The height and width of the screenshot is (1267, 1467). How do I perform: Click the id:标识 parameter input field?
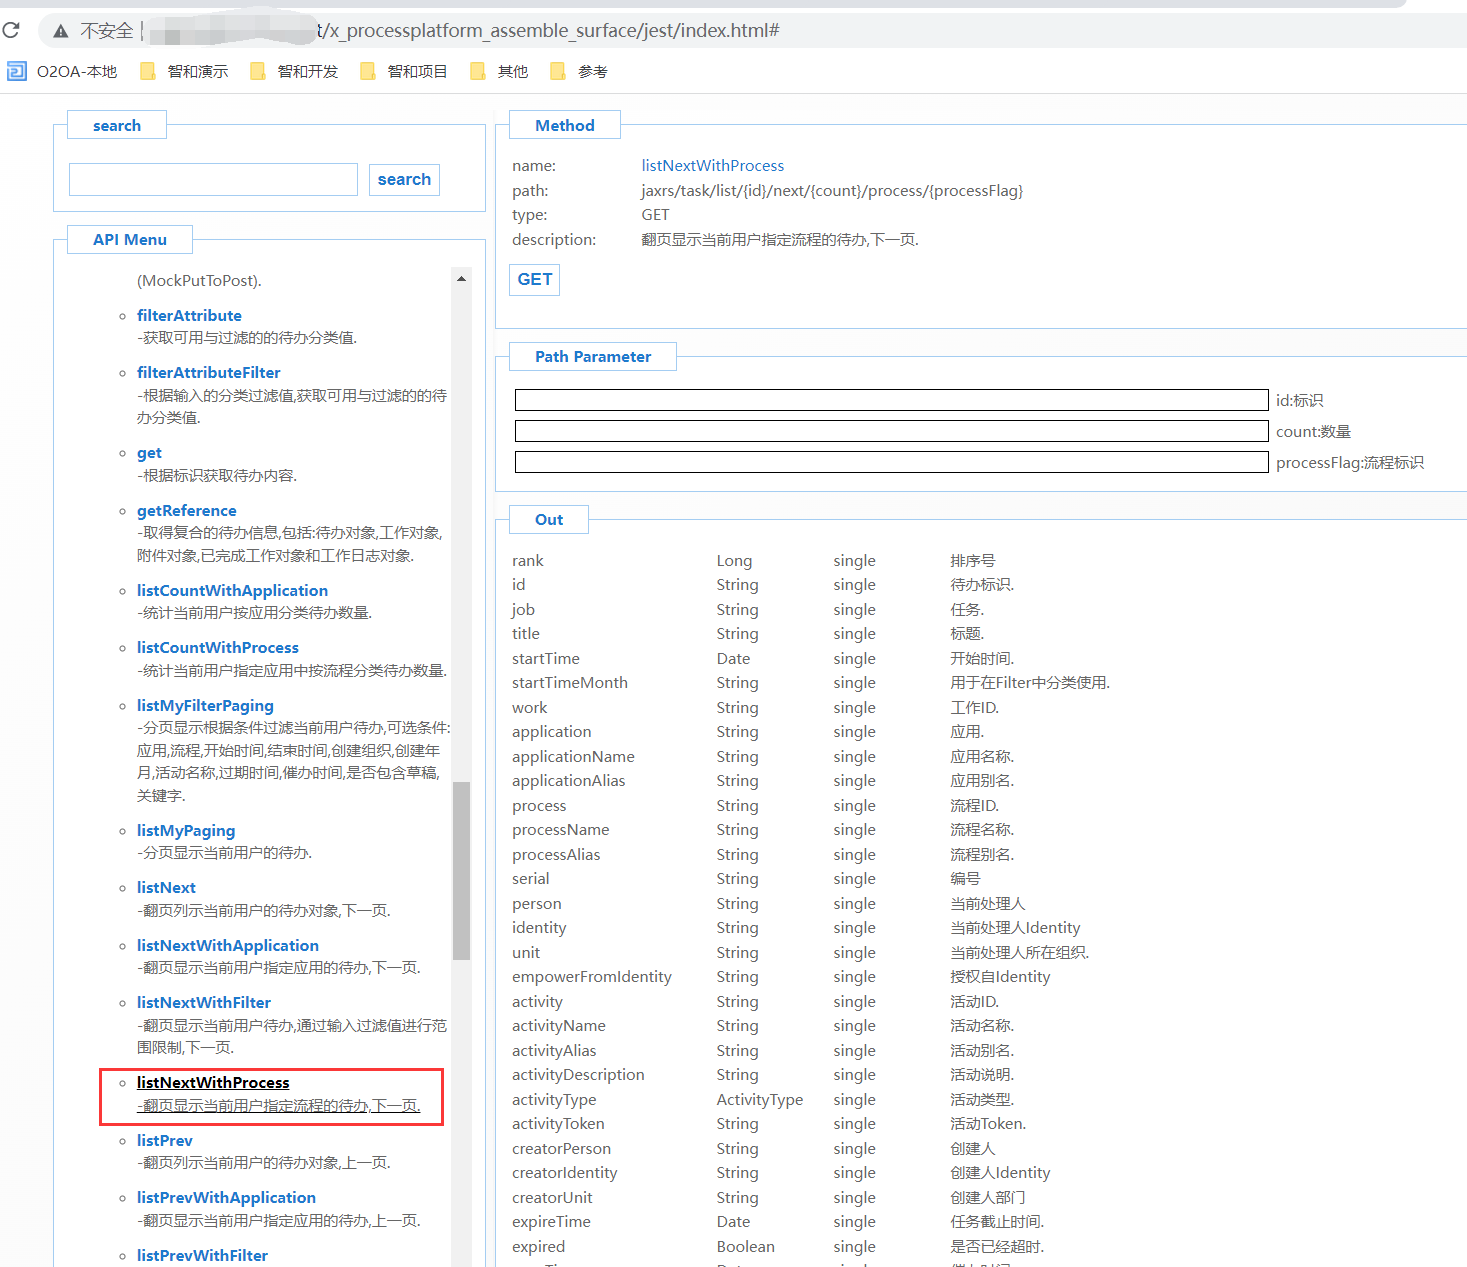tap(891, 400)
